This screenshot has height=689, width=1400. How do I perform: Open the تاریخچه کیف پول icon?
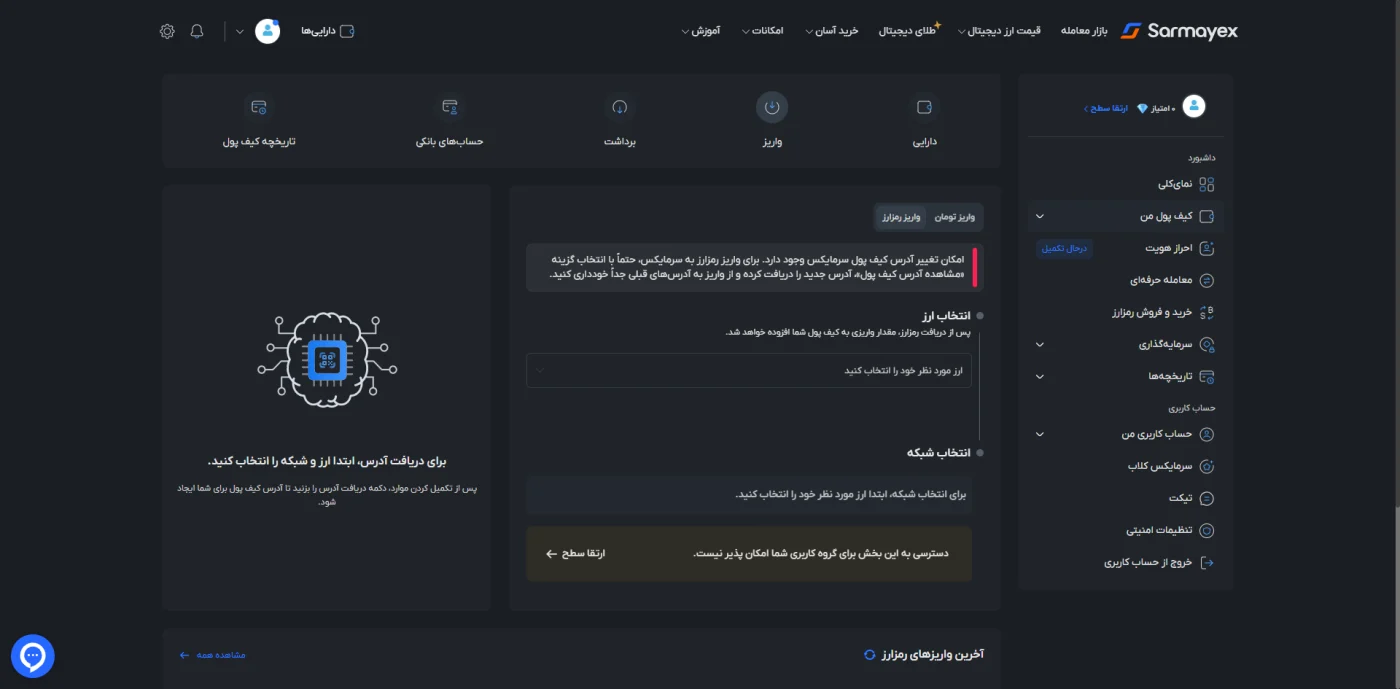coord(259,107)
